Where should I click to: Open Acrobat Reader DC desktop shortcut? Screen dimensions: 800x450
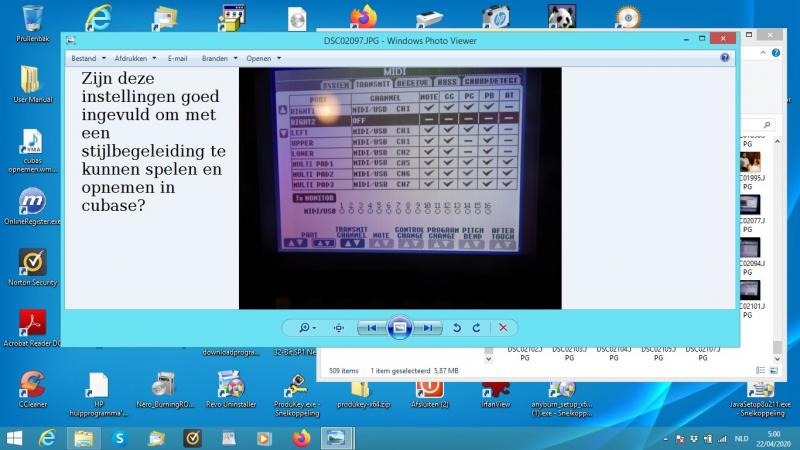(x=33, y=328)
